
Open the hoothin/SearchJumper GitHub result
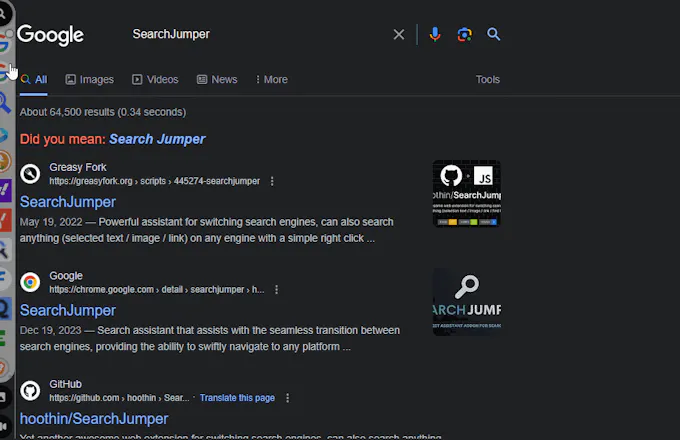94,419
